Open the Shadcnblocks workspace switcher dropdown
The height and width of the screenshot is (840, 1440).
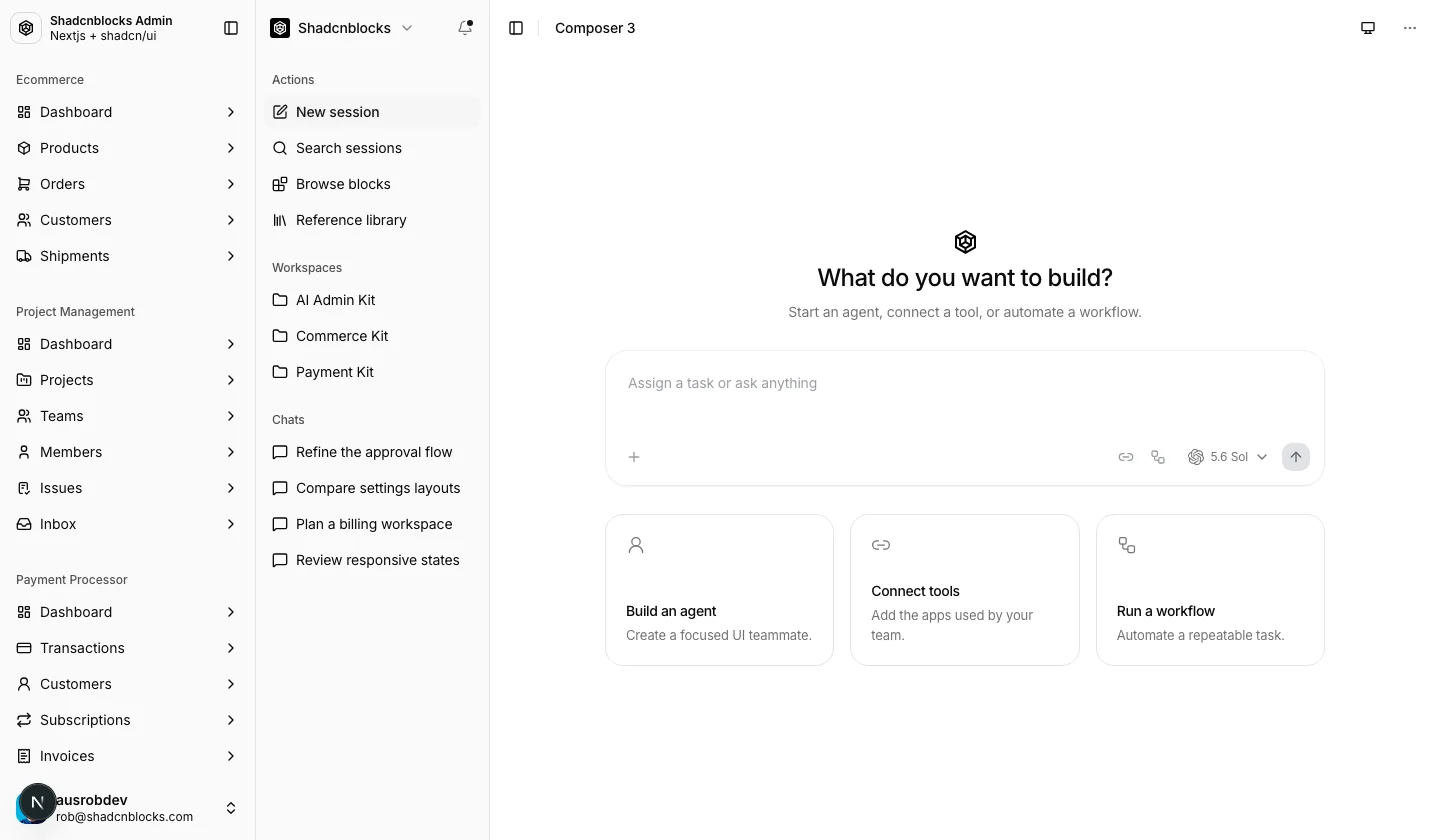coord(342,28)
